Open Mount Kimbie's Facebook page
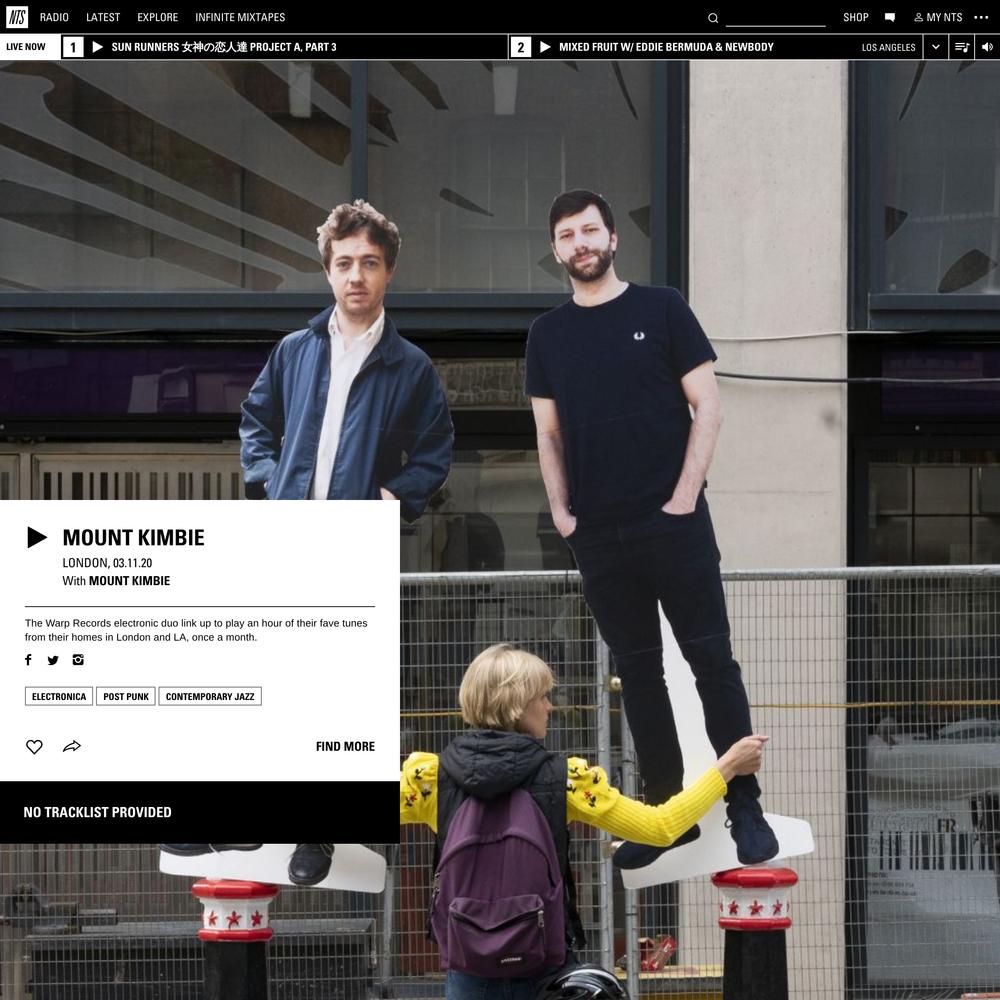 pos(29,660)
